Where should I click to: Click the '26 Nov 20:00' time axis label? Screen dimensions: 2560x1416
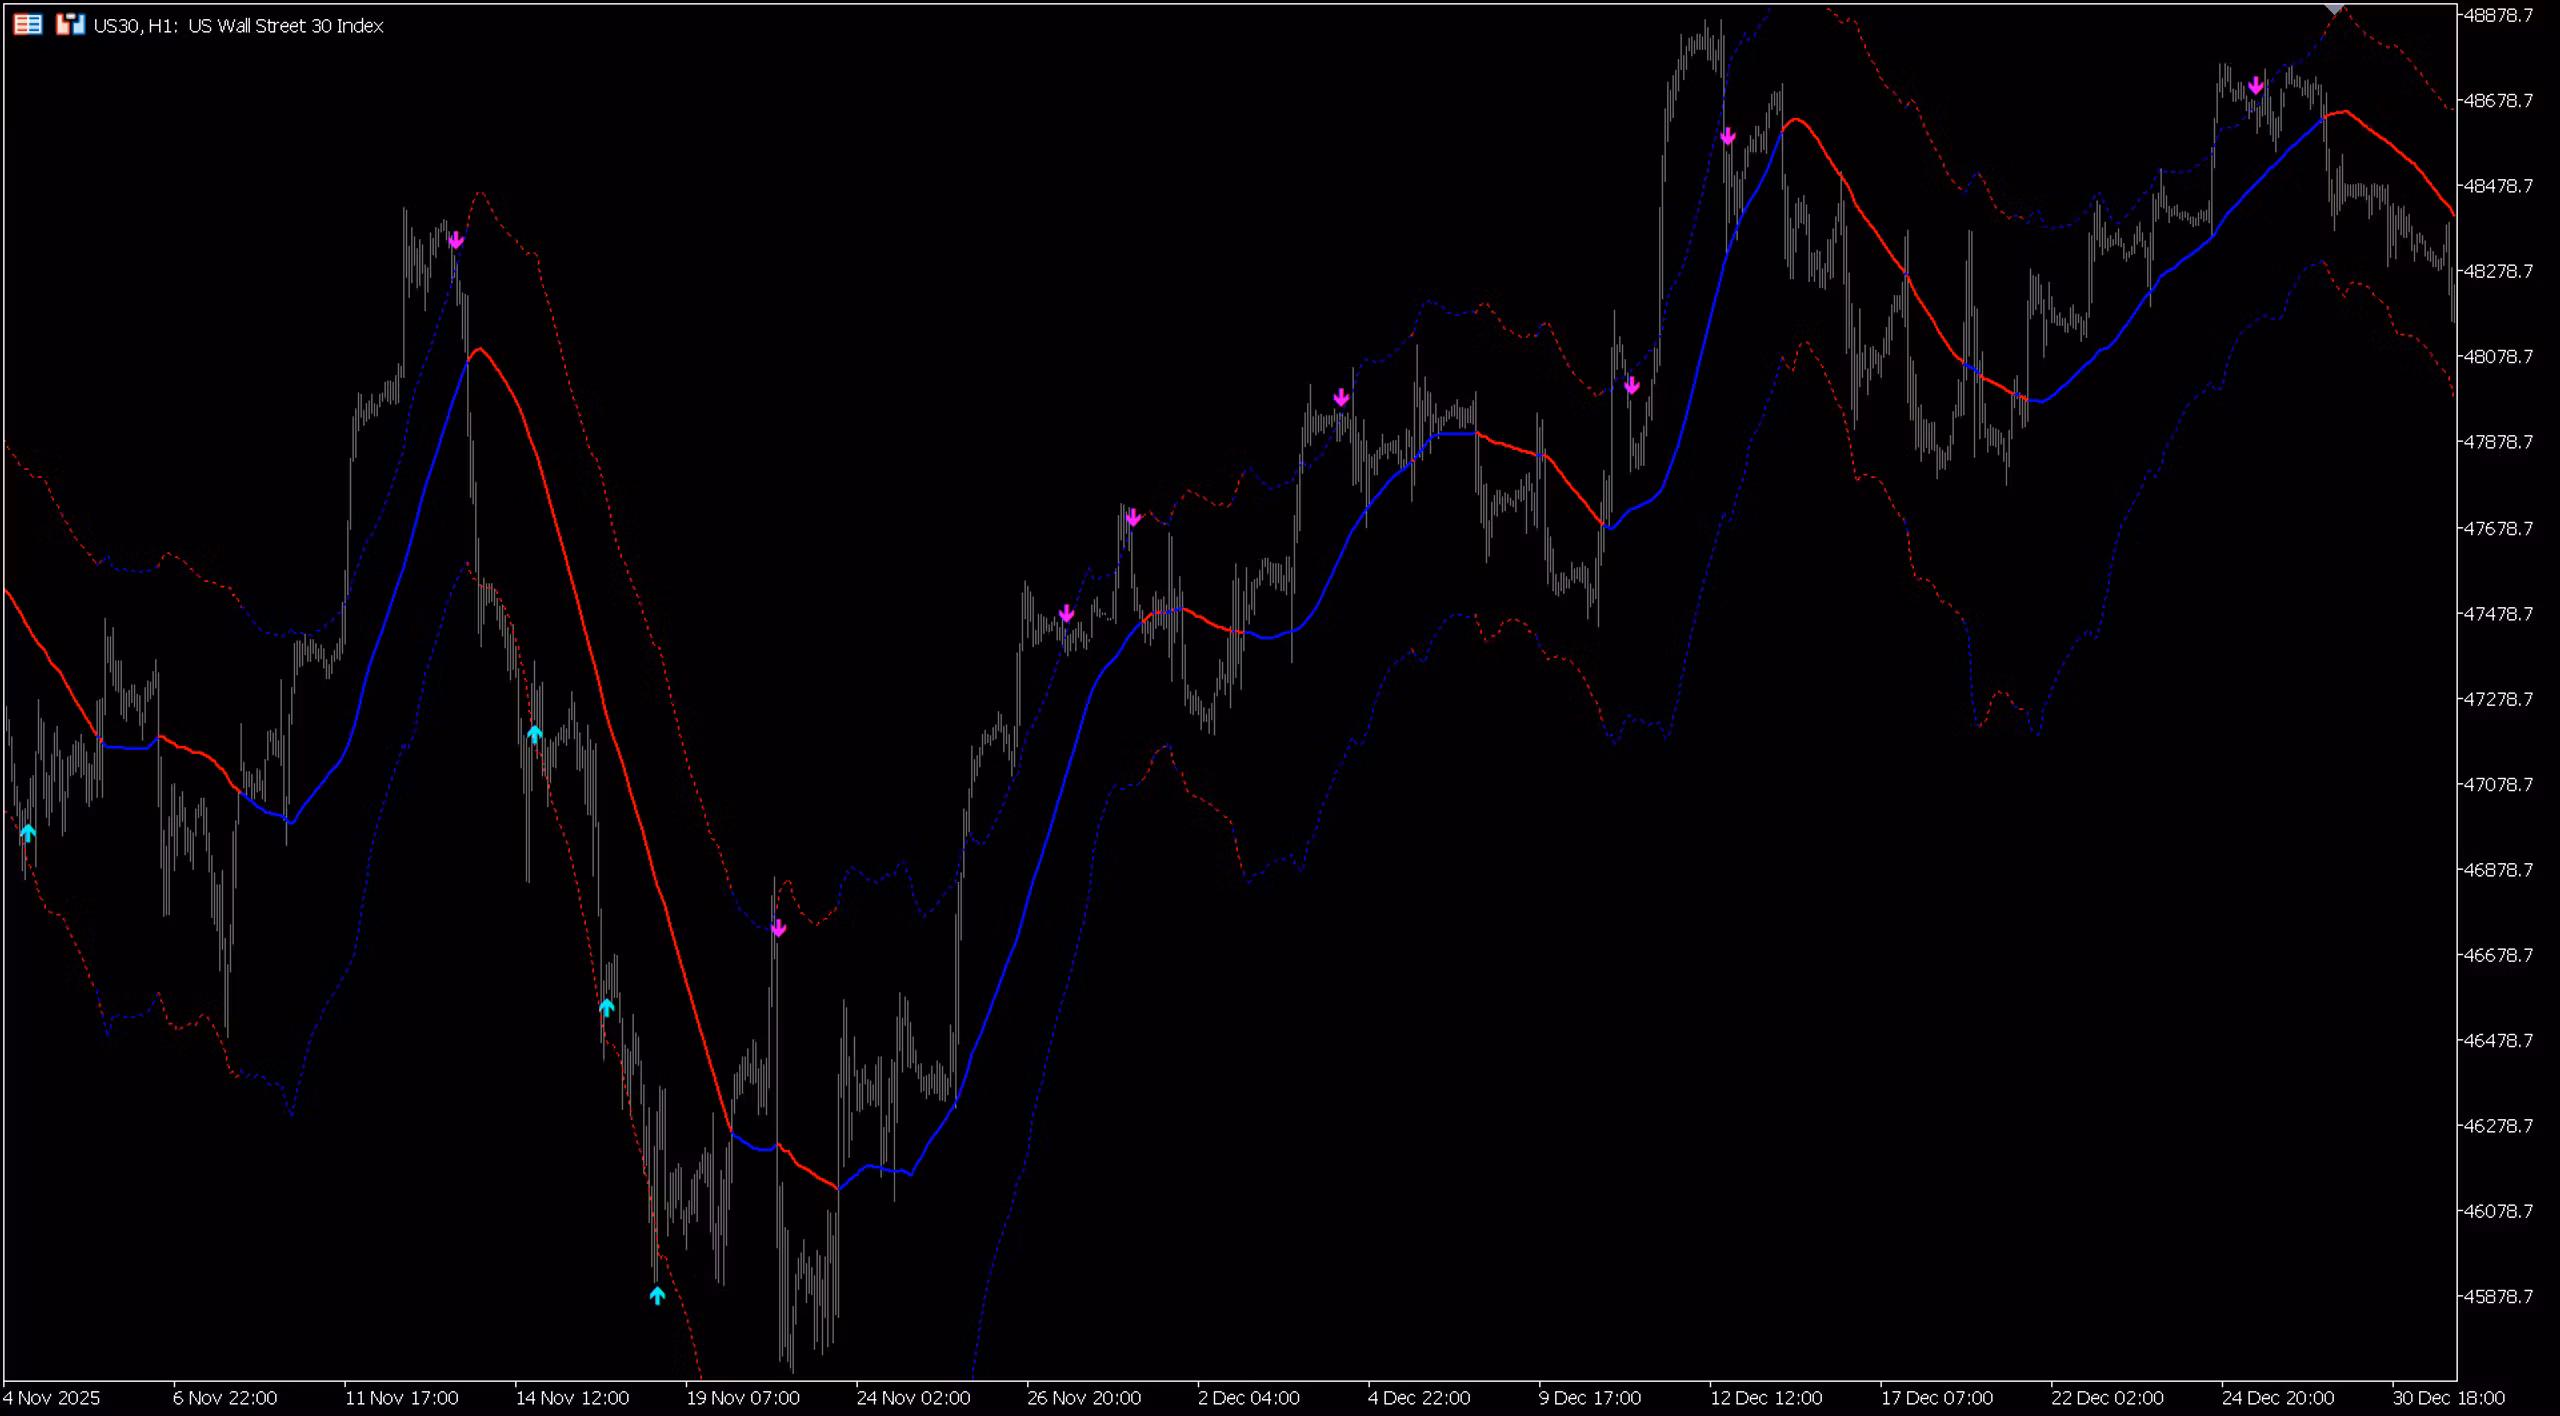[1084, 1398]
